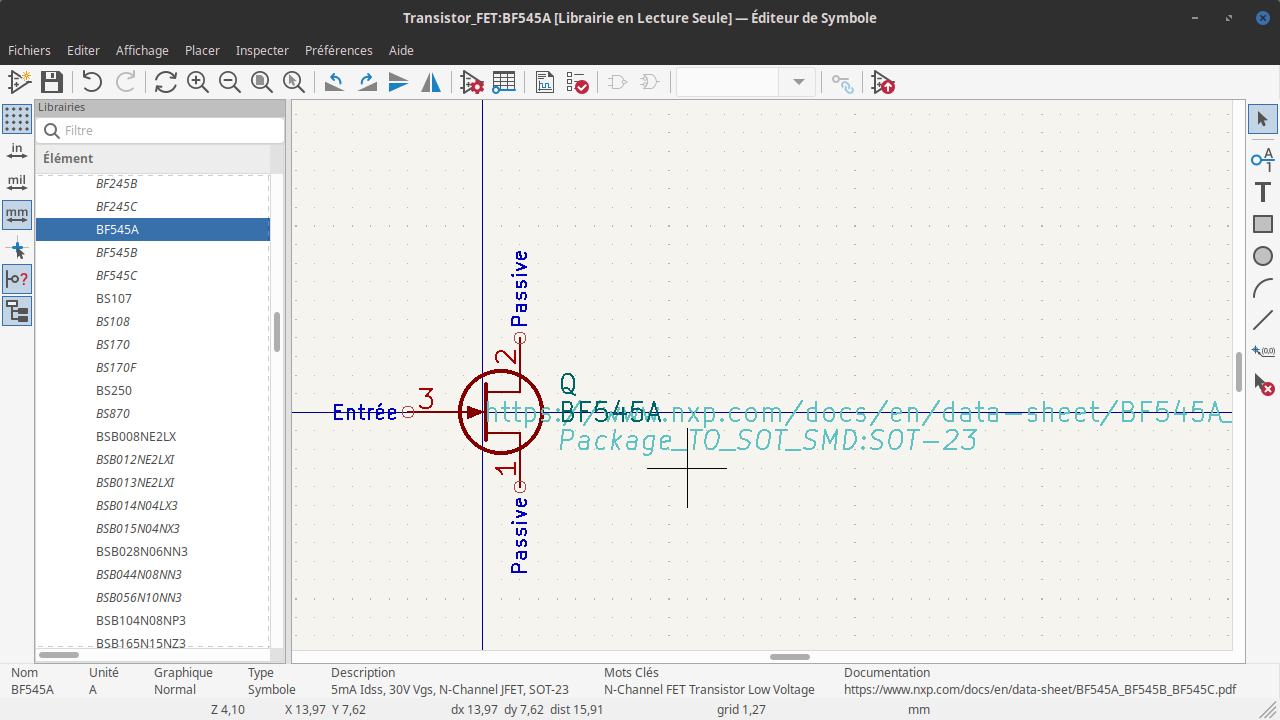The width and height of the screenshot is (1280, 720).
Task: Show normal body style (De Morgan standard)
Action: pyautogui.click(x=618, y=82)
